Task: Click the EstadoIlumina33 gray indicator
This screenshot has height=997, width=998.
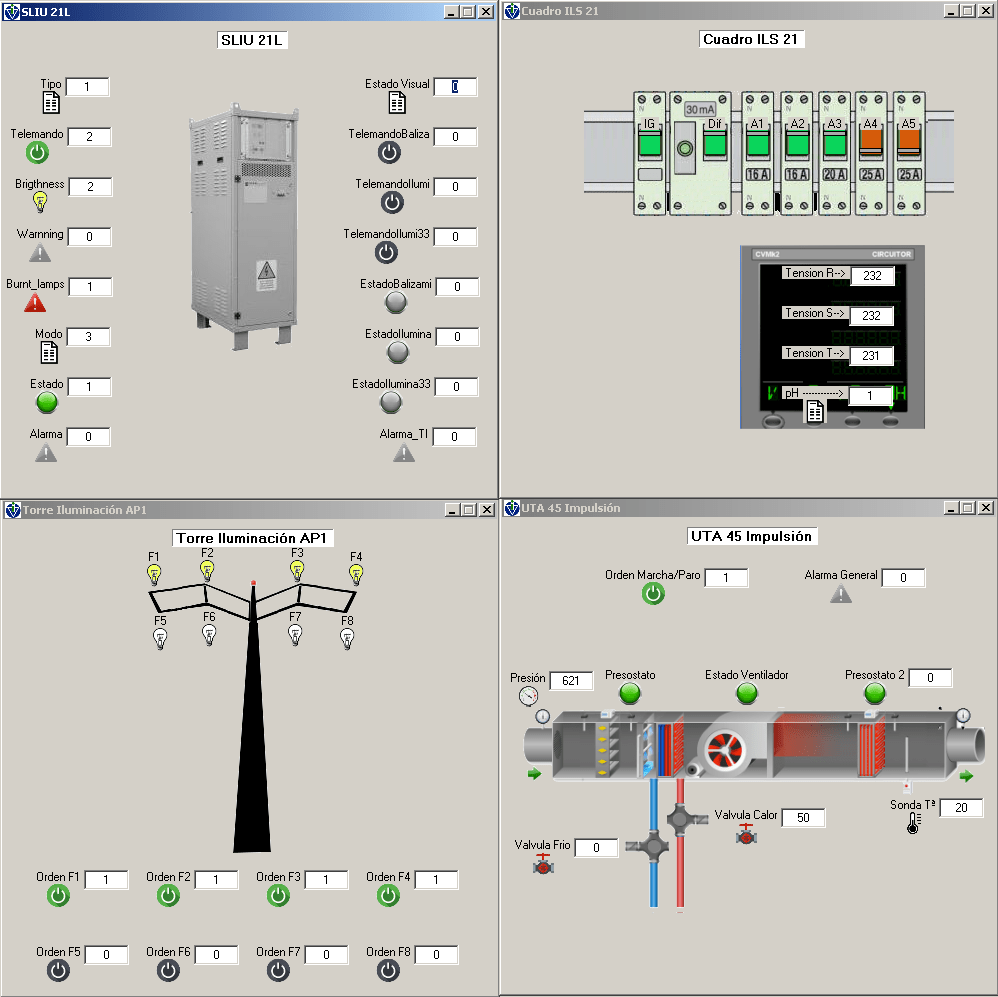Action: pyautogui.click(x=391, y=402)
